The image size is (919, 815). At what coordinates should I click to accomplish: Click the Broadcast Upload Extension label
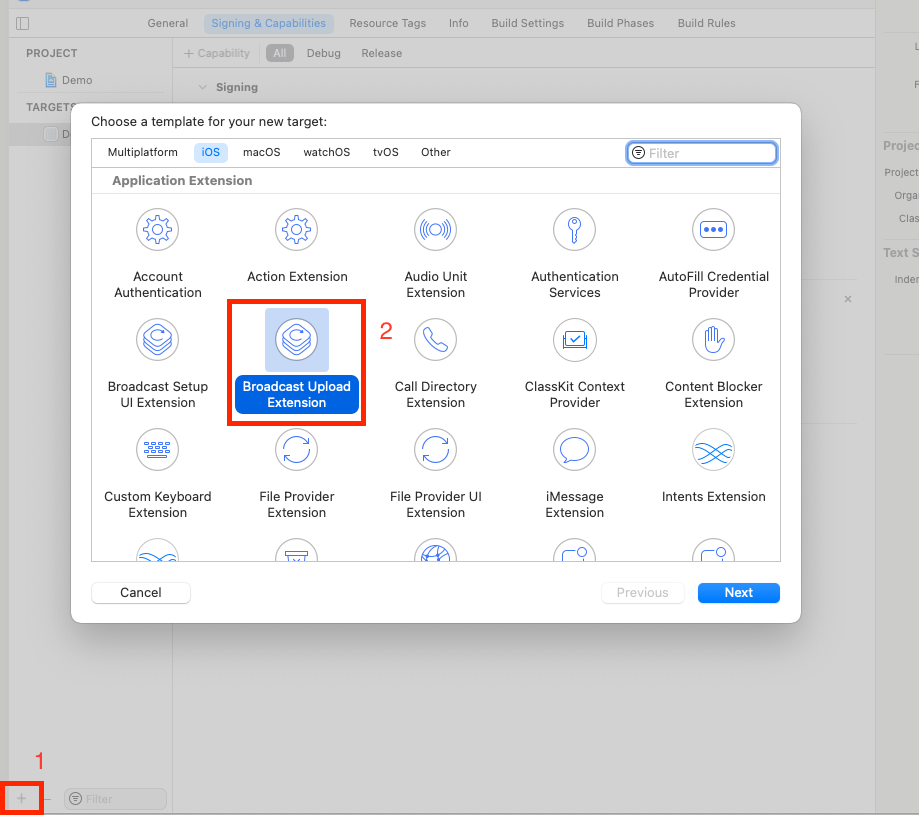(x=297, y=394)
